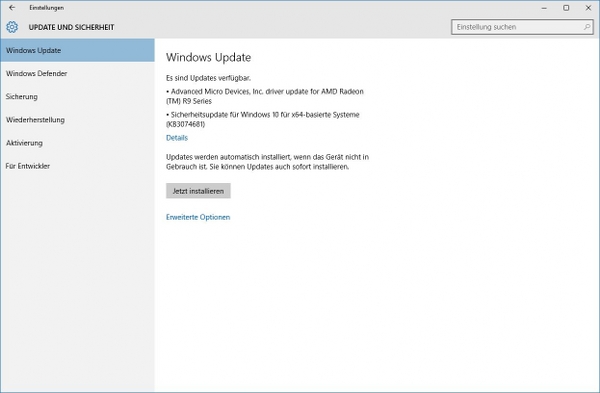Click the settings gear icon
Screen dimensions: 600x393
pos(12,27)
